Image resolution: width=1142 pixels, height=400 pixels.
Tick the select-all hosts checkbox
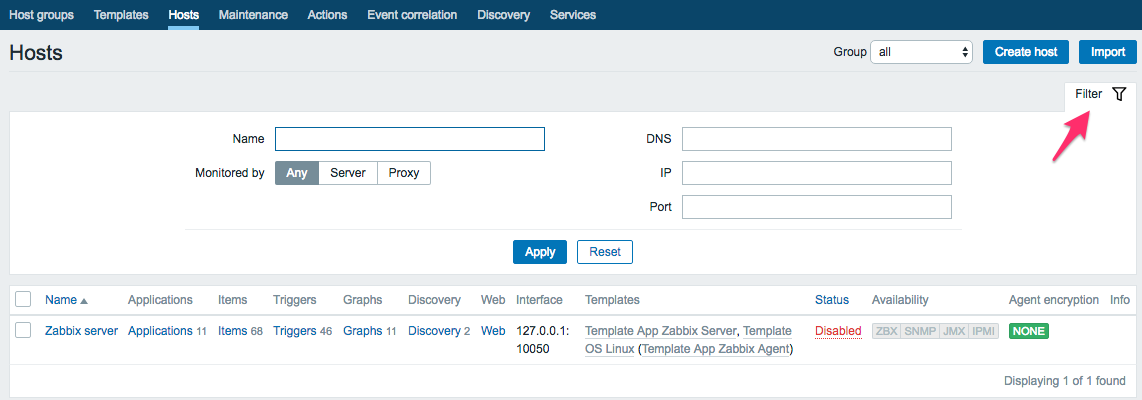tap(23, 299)
